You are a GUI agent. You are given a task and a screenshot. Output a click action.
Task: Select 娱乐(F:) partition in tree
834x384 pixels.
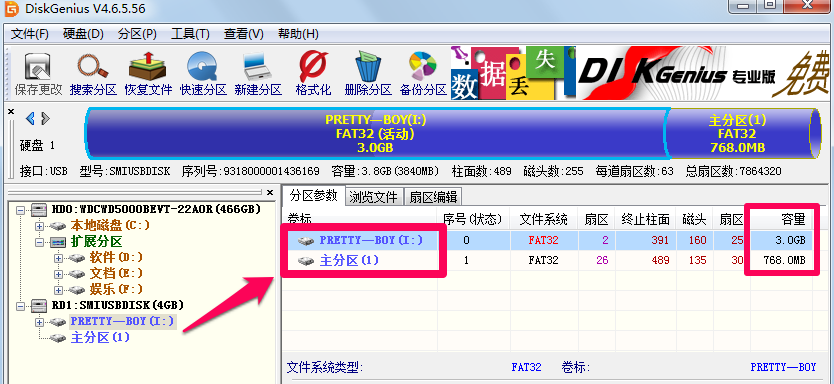(116, 289)
